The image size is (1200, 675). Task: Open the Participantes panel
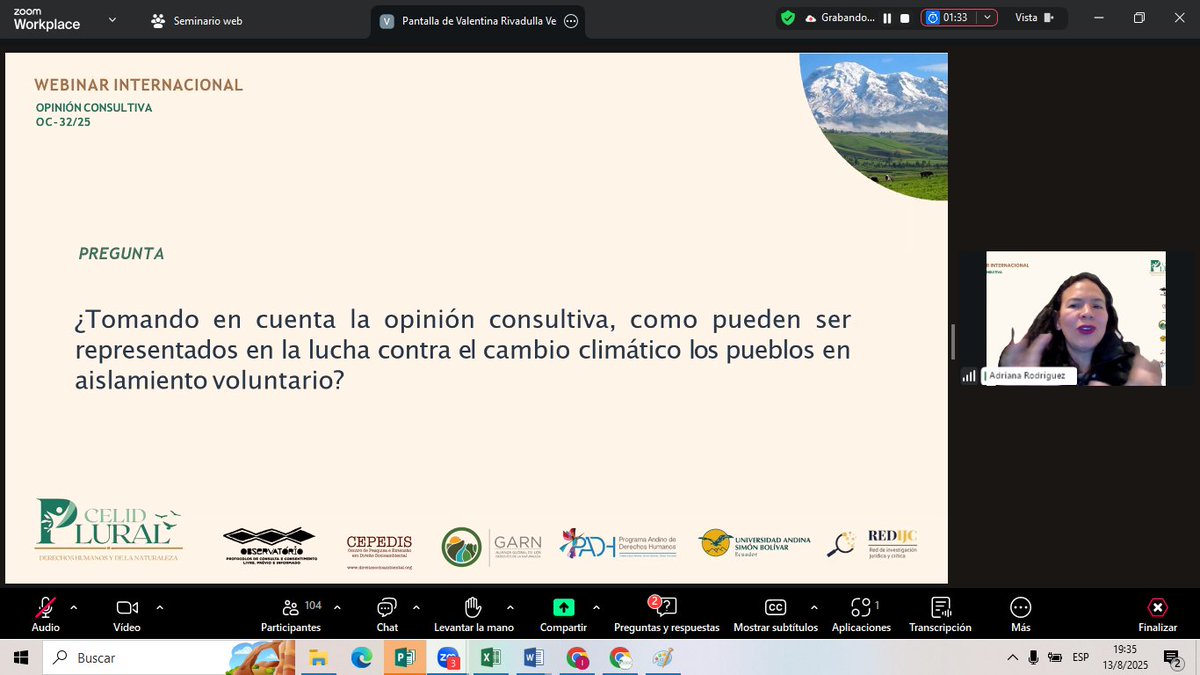coord(291,613)
